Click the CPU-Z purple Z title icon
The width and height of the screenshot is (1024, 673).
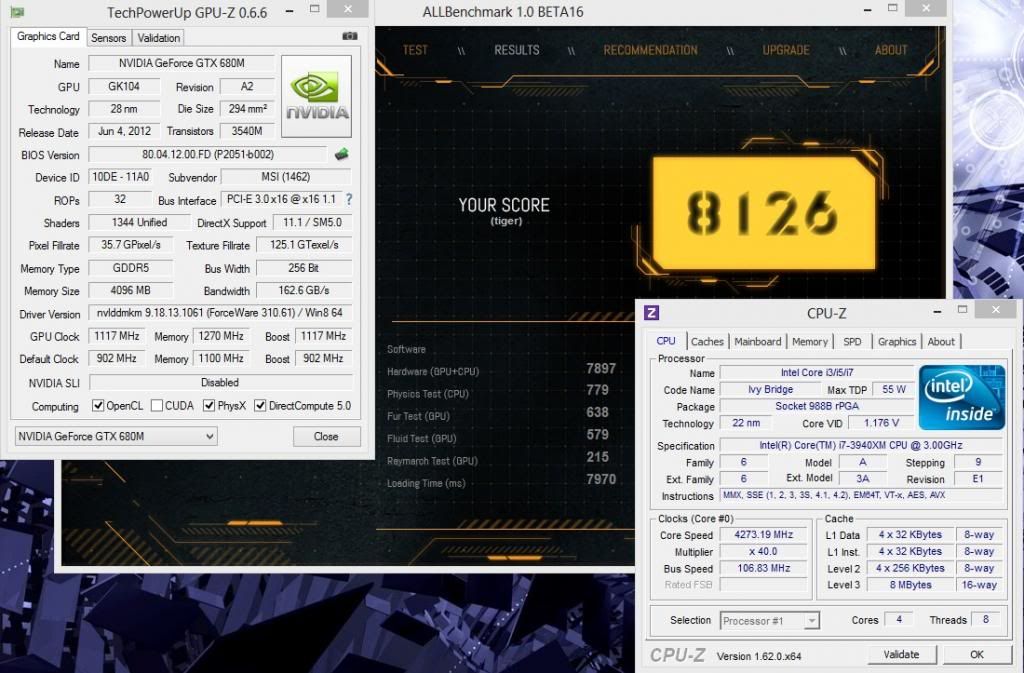click(x=651, y=313)
